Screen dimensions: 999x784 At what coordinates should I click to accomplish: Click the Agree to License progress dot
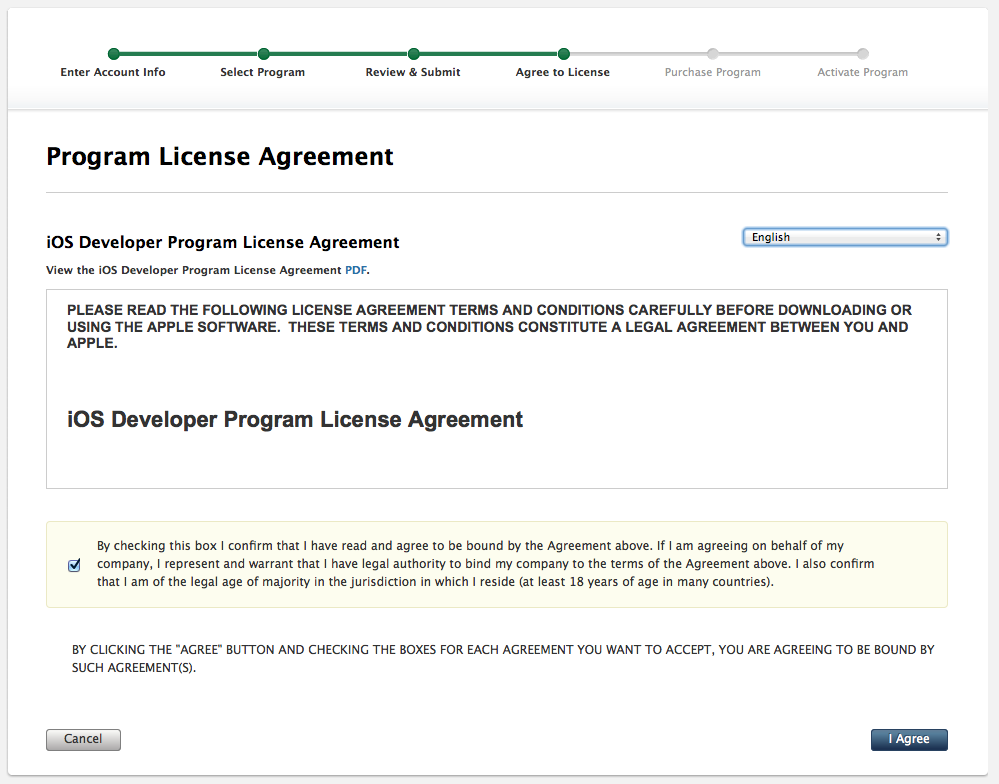point(564,53)
